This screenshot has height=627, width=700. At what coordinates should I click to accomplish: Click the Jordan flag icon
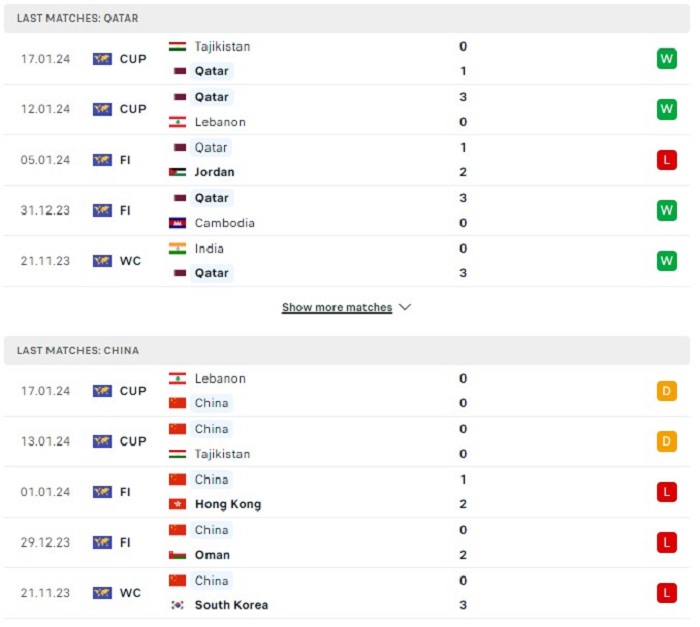pyautogui.click(x=177, y=172)
